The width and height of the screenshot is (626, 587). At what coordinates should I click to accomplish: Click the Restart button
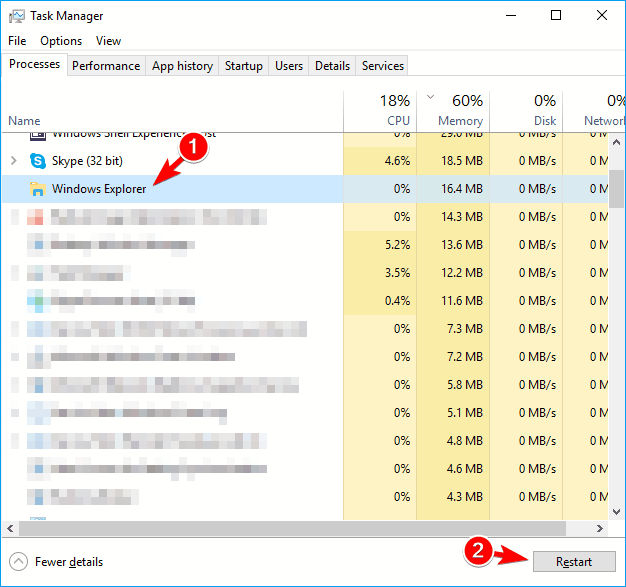574,561
